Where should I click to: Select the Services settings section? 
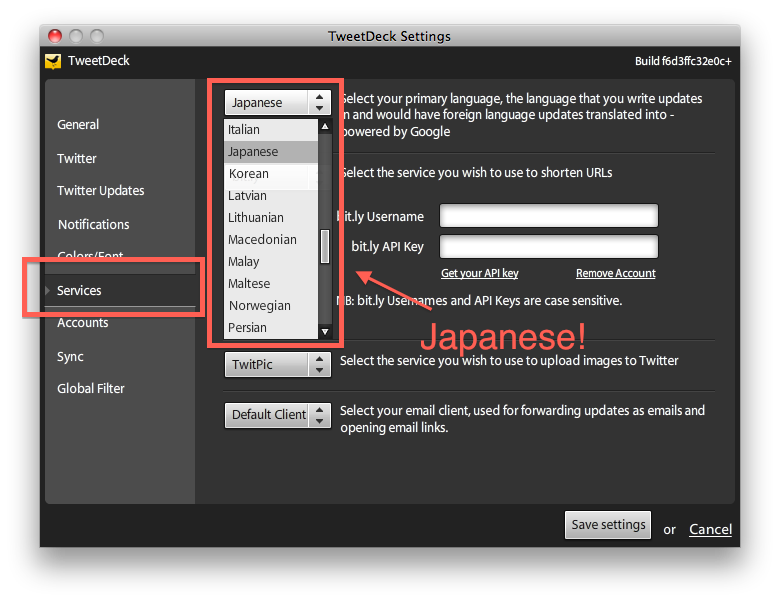click(120, 291)
